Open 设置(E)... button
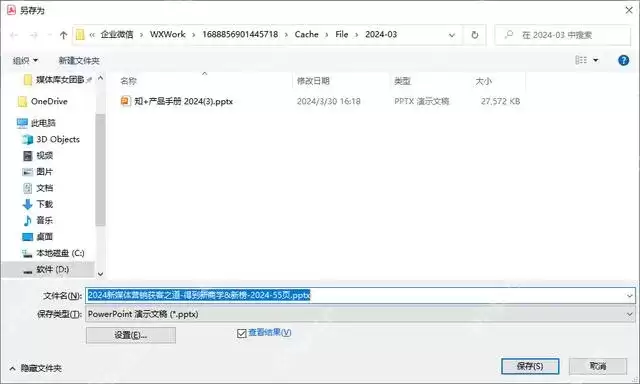This screenshot has width=640, height=384. [131, 335]
